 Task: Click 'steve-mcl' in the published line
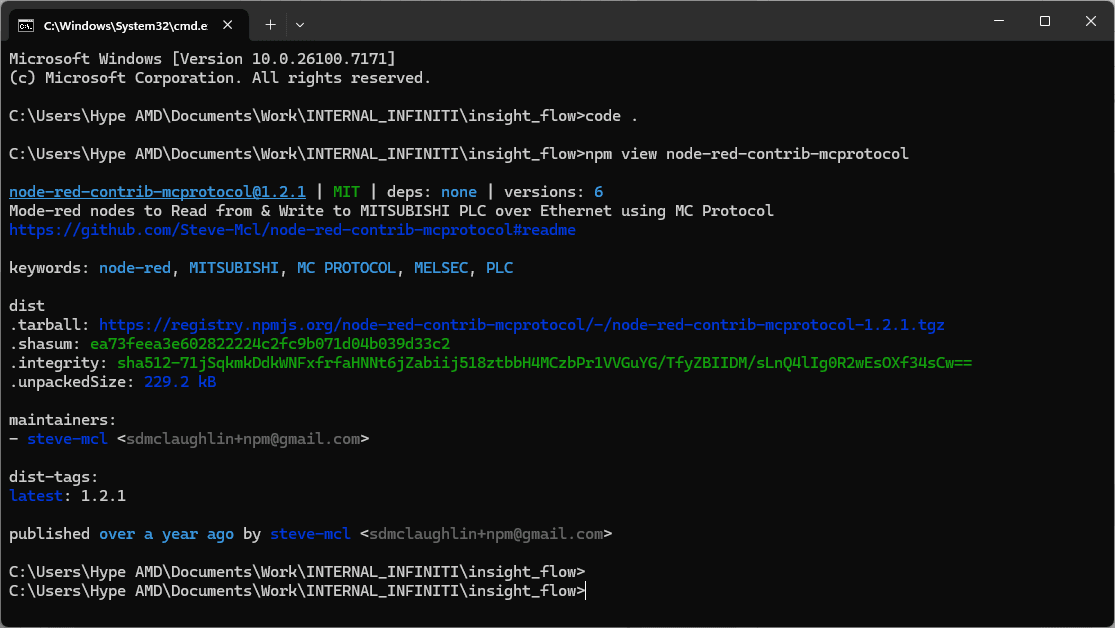pyautogui.click(x=310, y=534)
